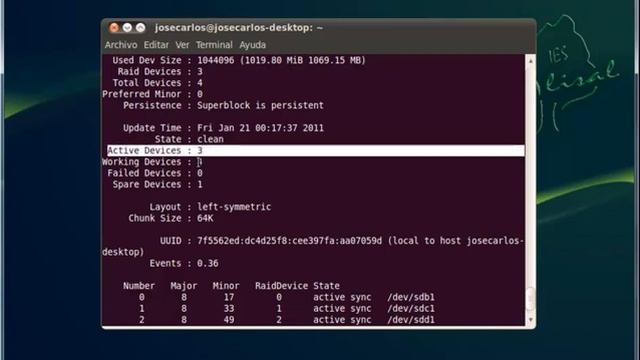
Task: Click the highlighted Active Devices line
Action: 316,151
